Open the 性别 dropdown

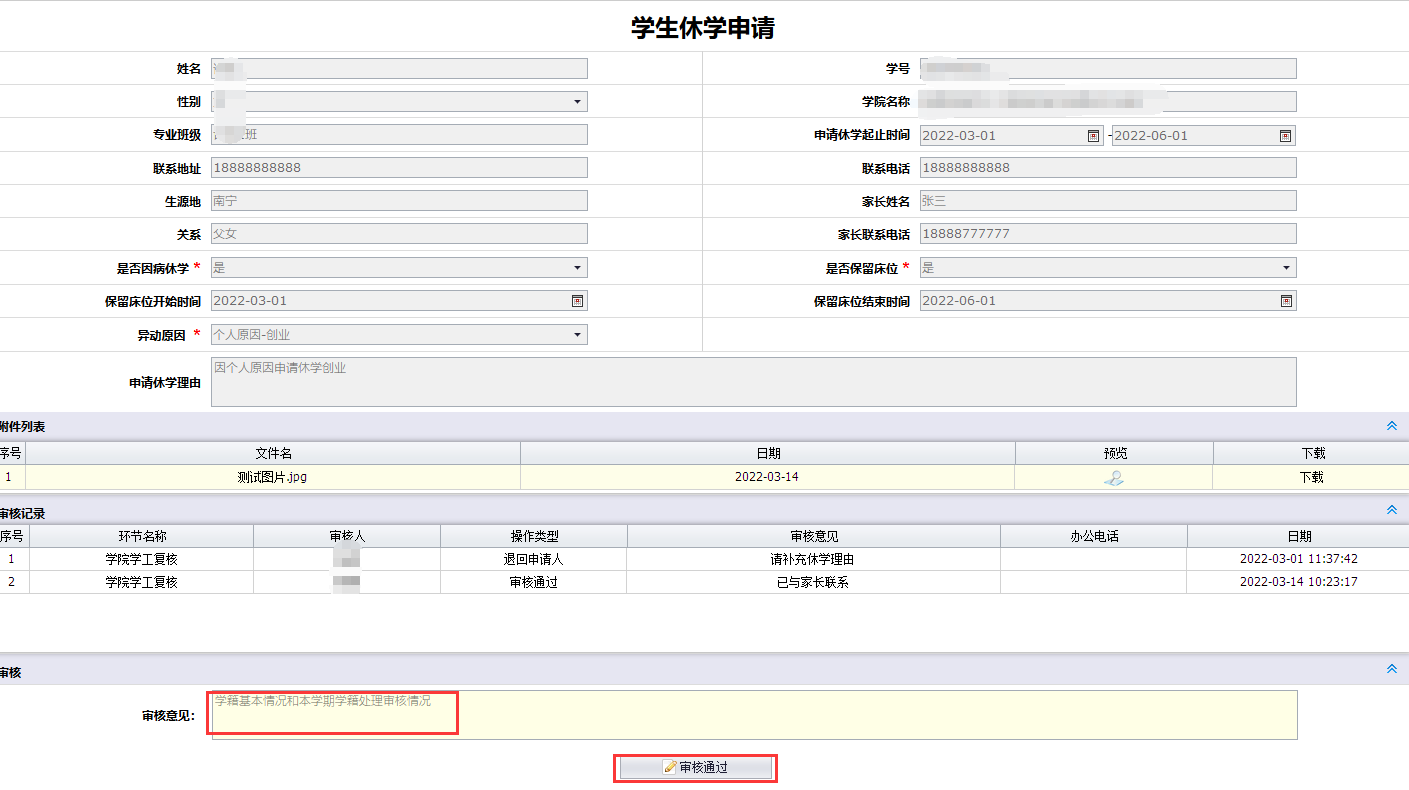point(577,102)
